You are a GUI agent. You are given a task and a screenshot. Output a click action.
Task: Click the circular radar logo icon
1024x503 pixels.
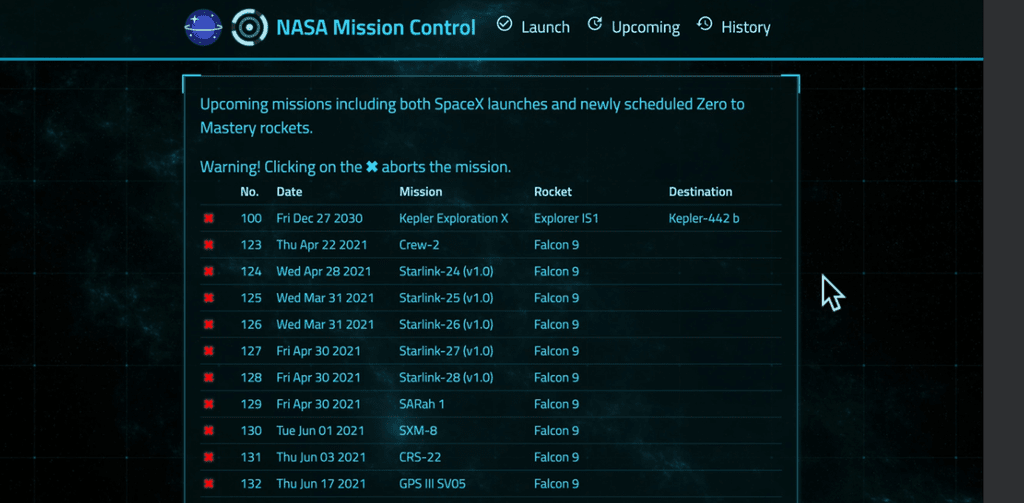pyautogui.click(x=250, y=27)
